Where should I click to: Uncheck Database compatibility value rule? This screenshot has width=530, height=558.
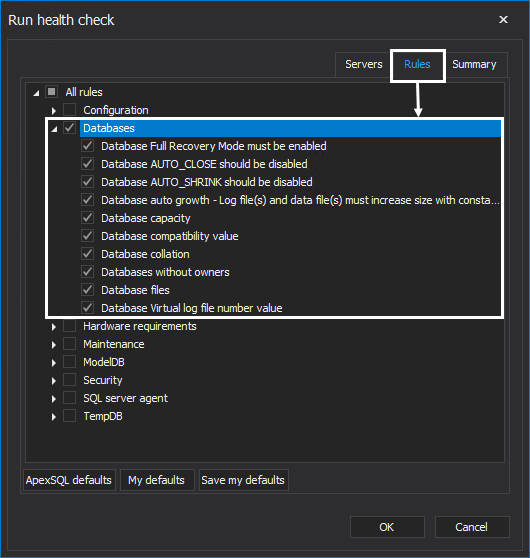(88, 236)
